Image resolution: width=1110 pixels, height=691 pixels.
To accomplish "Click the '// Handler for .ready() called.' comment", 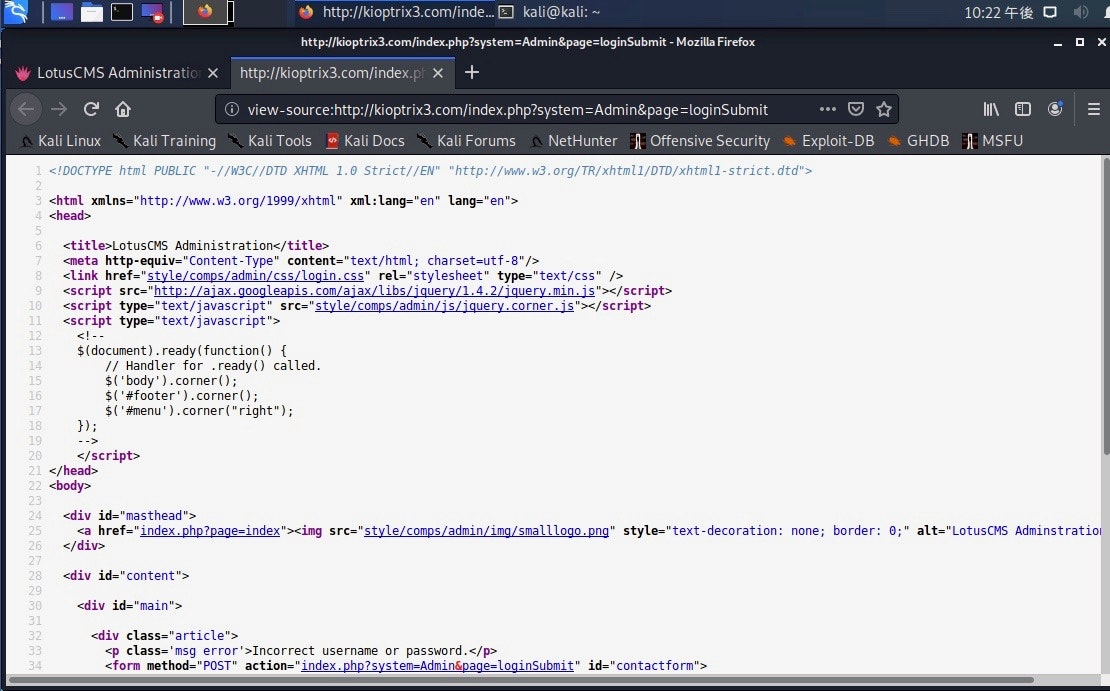I will pos(213,365).
